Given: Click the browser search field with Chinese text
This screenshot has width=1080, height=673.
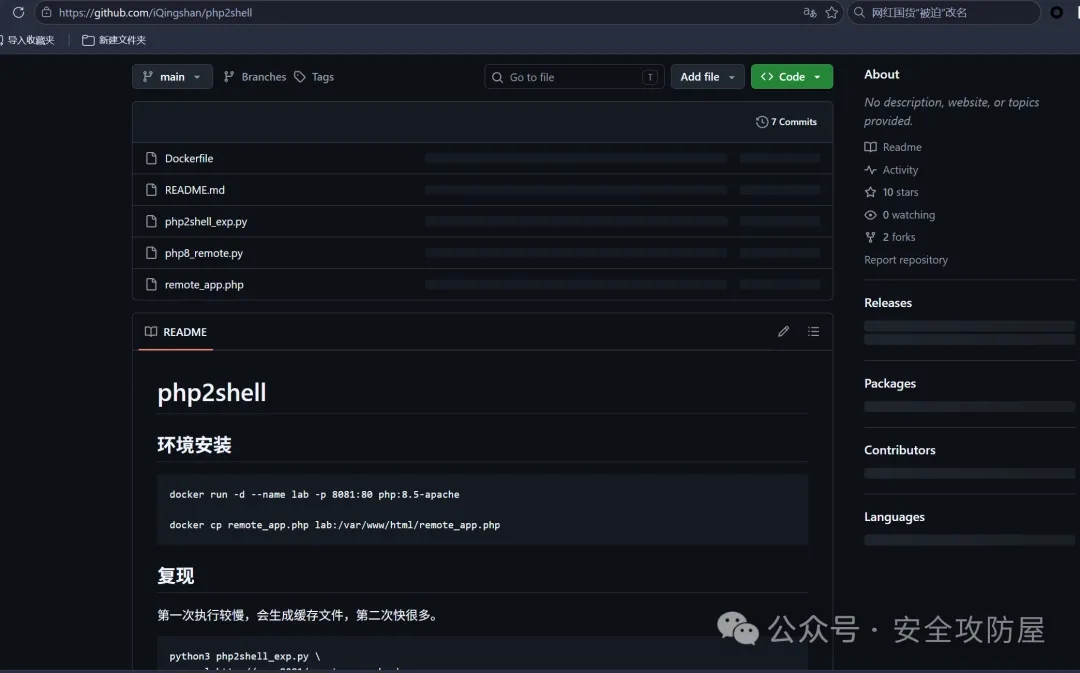Looking at the screenshot, I should pyautogui.click(x=944, y=12).
